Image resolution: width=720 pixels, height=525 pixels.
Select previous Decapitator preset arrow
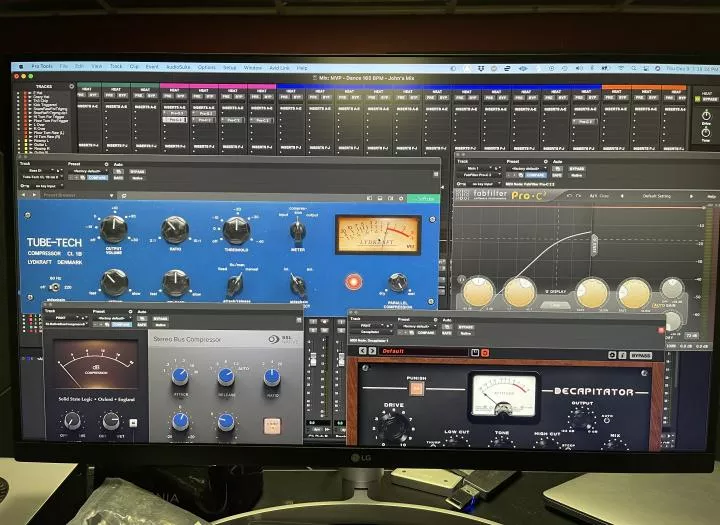point(362,351)
